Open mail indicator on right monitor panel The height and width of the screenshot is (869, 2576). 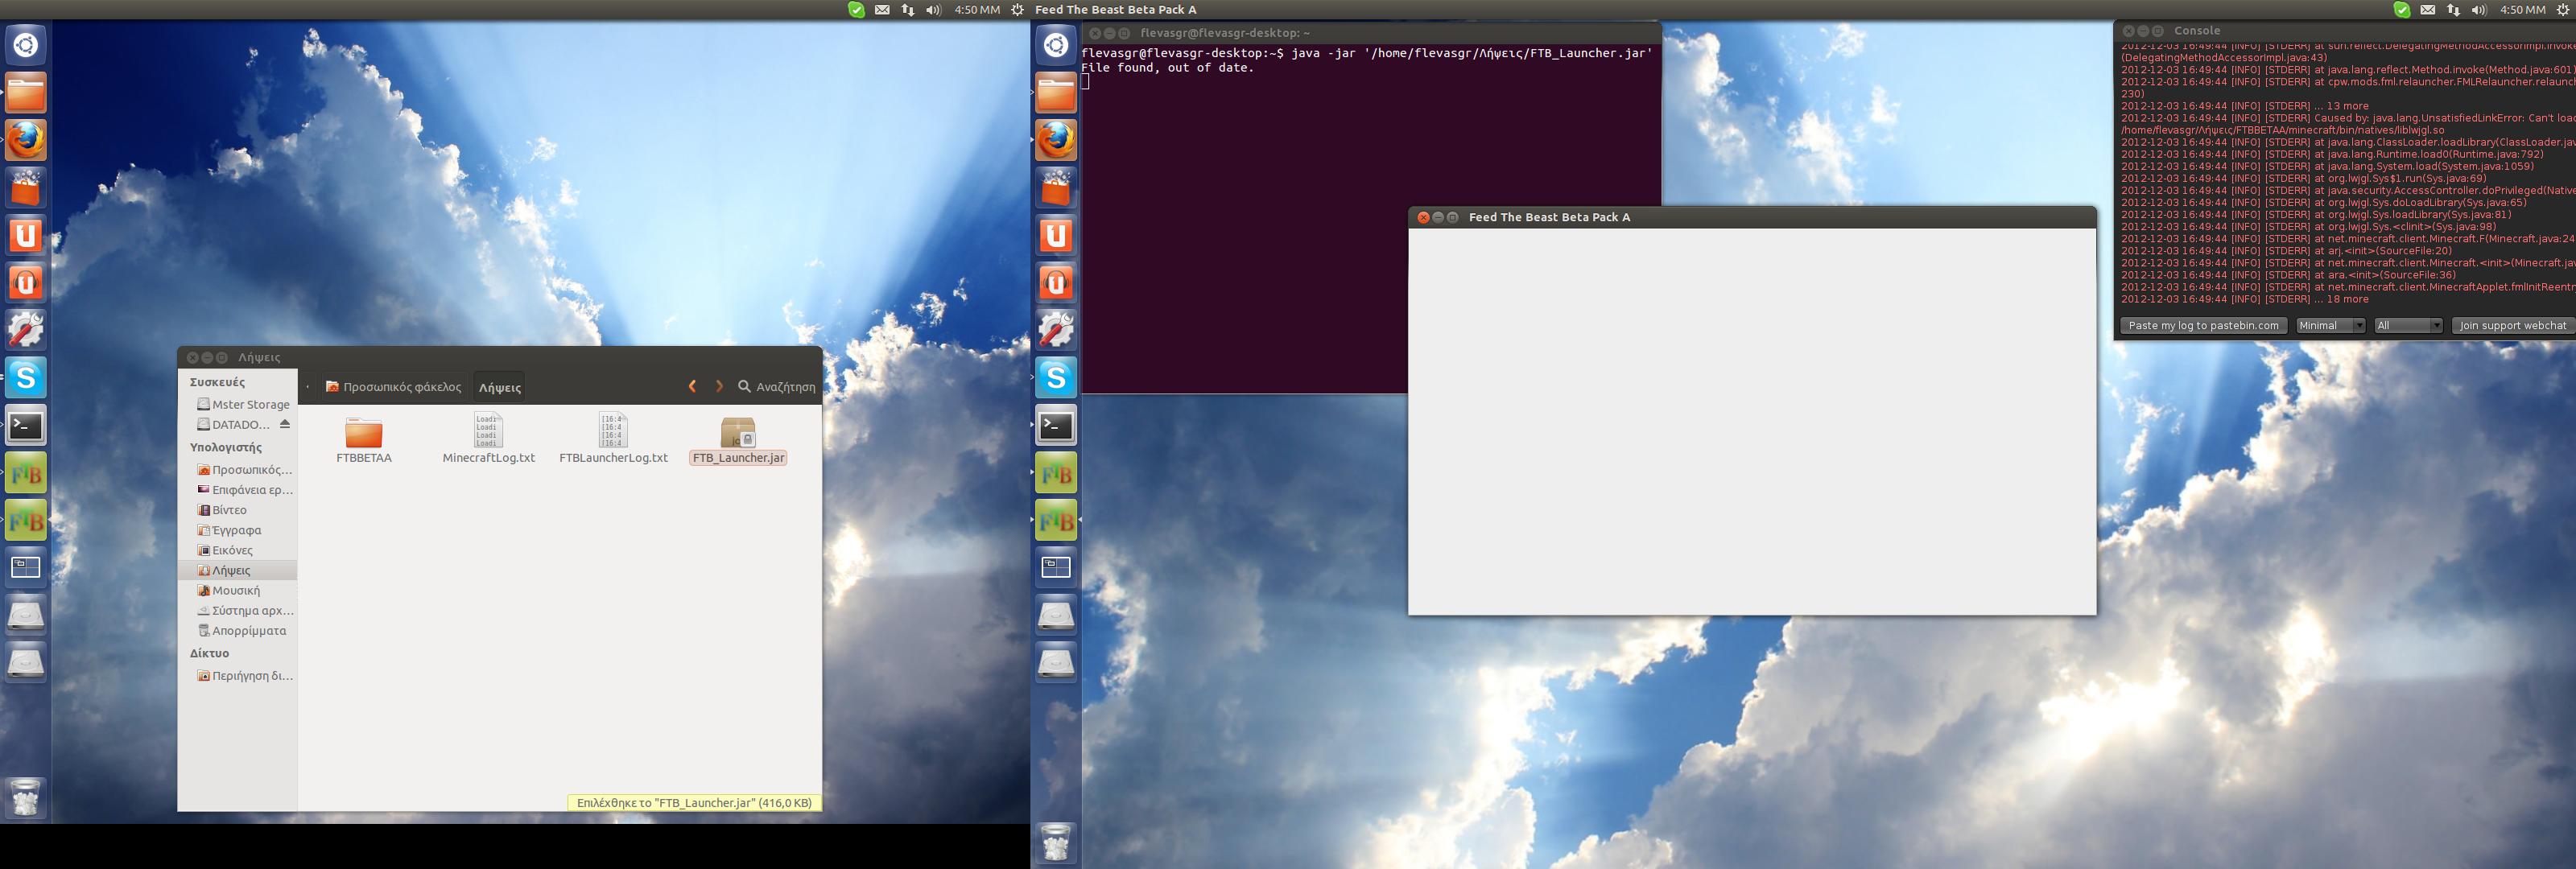[2428, 9]
